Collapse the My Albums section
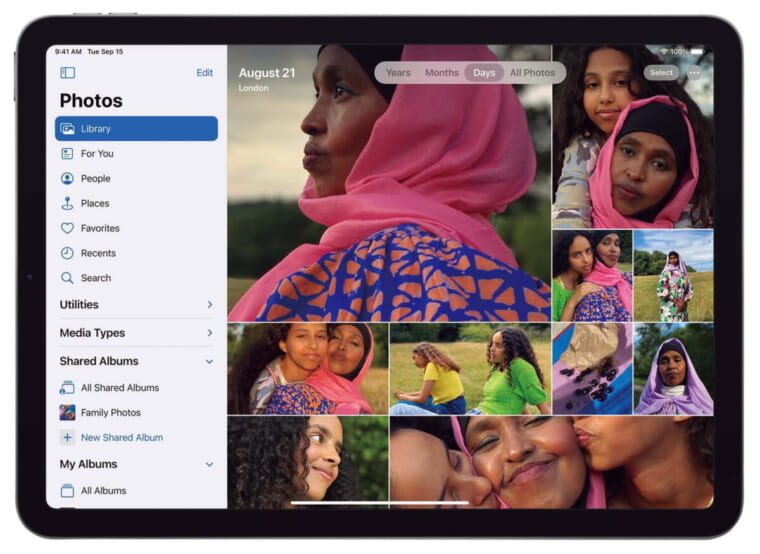The width and height of the screenshot is (760, 554). pos(209,464)
